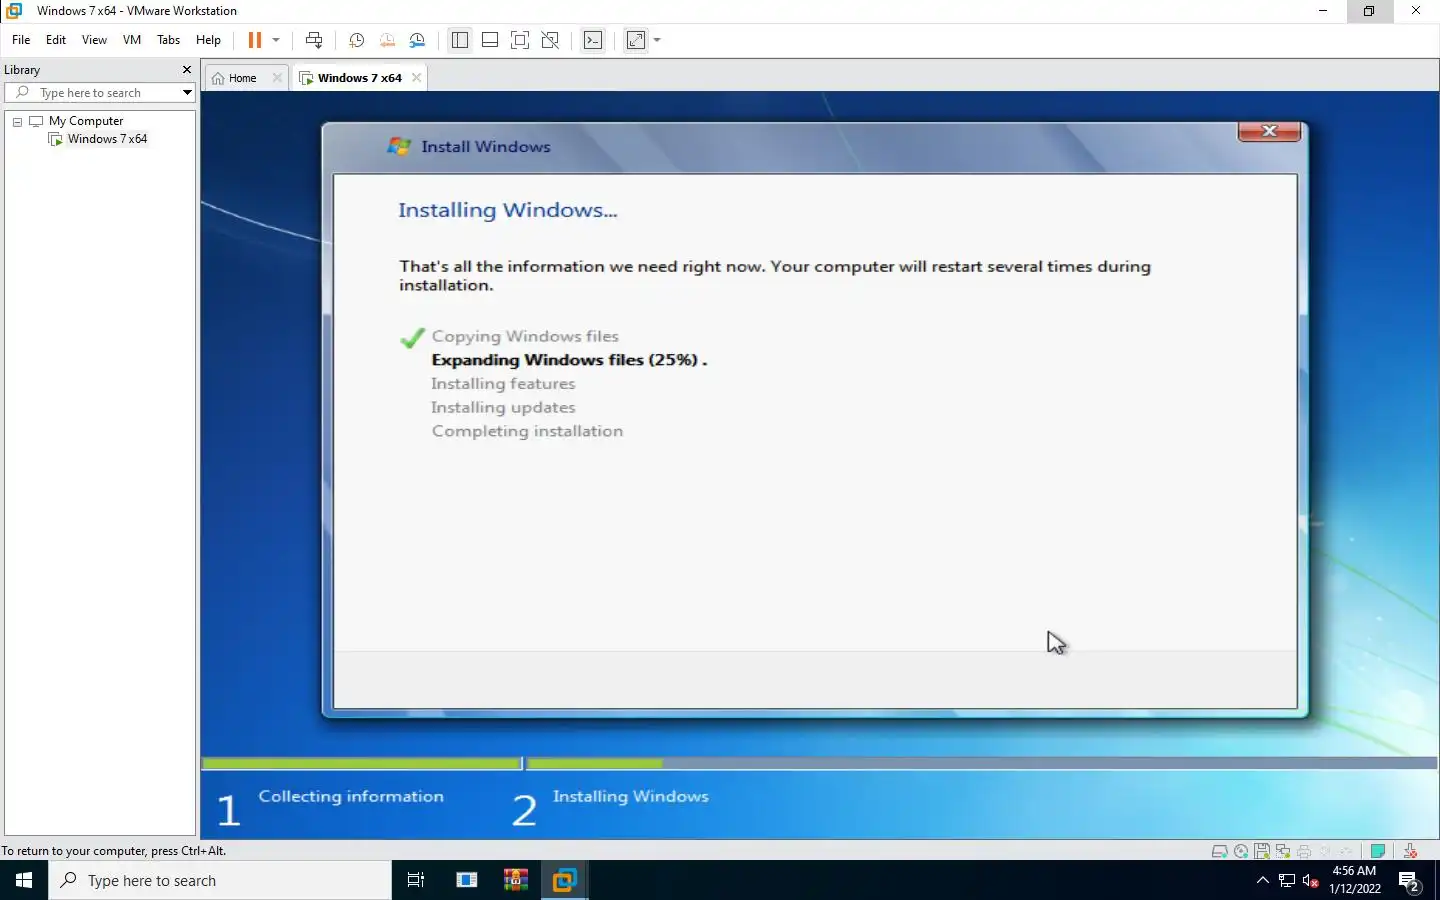Switch to the Windows 7 x64 tab

360,78
